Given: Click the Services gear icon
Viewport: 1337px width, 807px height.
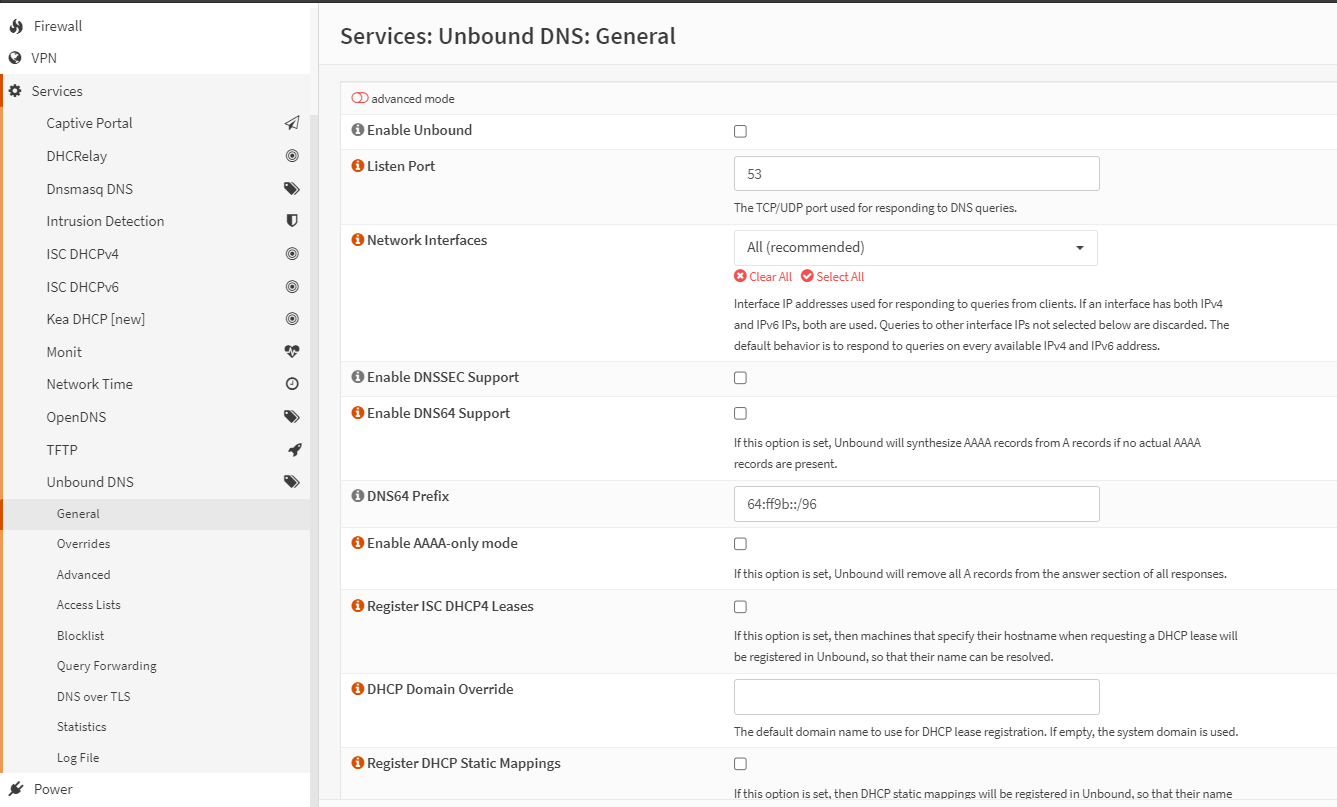Looking at the screenshot, I should (x=15, y=91).
